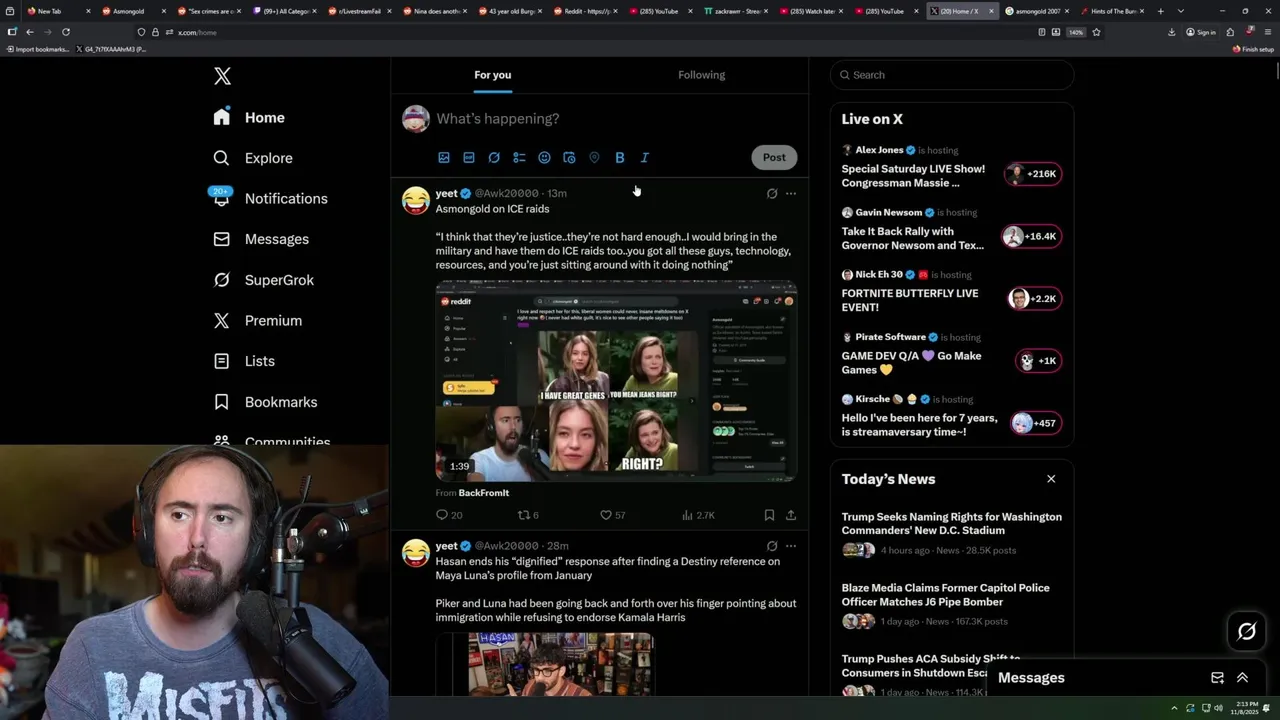Screen dimensions: 1280x720
Task: View analytics showing 2.7K views
Action: 698,515
